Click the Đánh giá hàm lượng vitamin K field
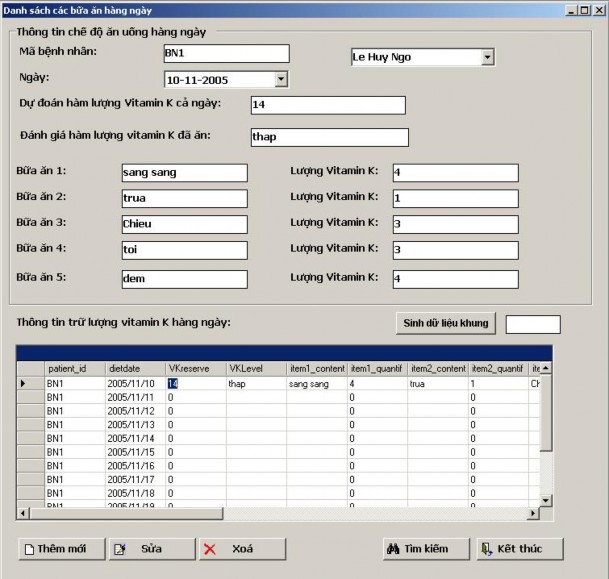This screenshot has height=579, width=609. (x=328, y=138)
